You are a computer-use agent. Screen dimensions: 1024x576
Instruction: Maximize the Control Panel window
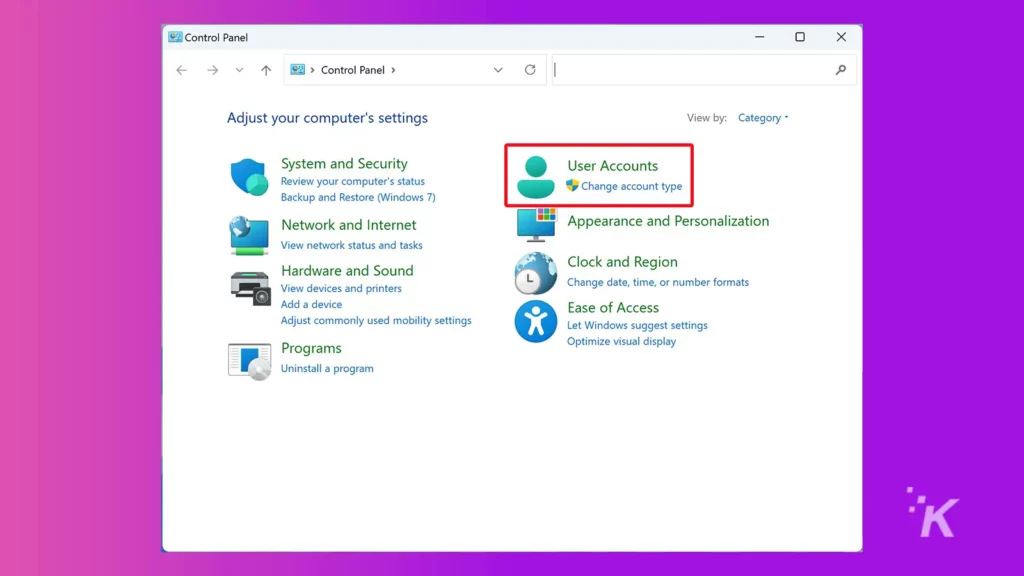[800, 37]
